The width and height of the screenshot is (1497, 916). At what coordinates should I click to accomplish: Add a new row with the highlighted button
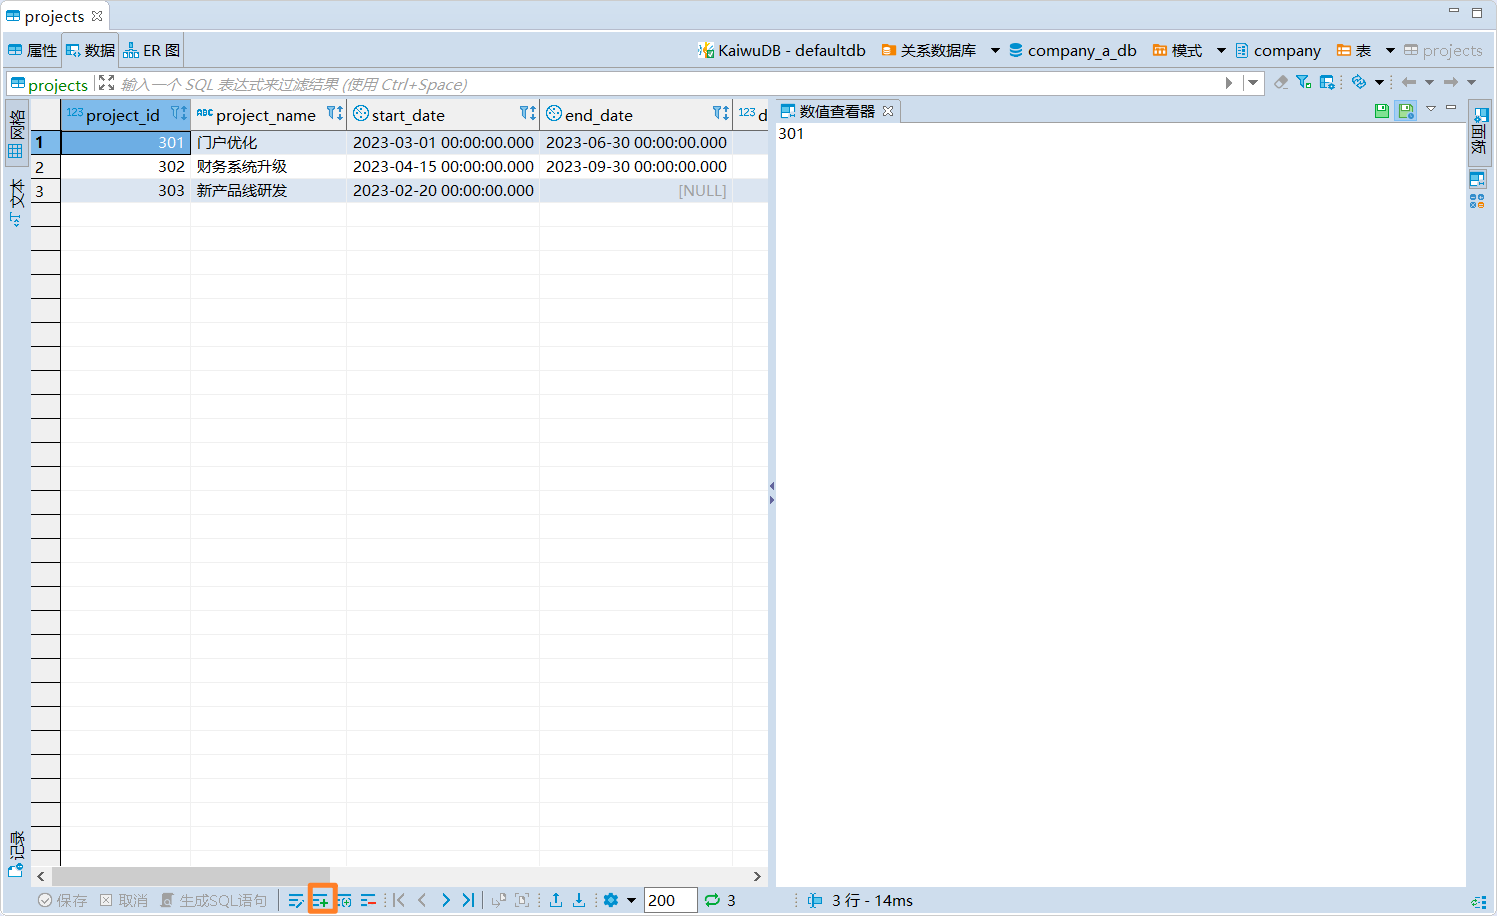tap(321, 900)
